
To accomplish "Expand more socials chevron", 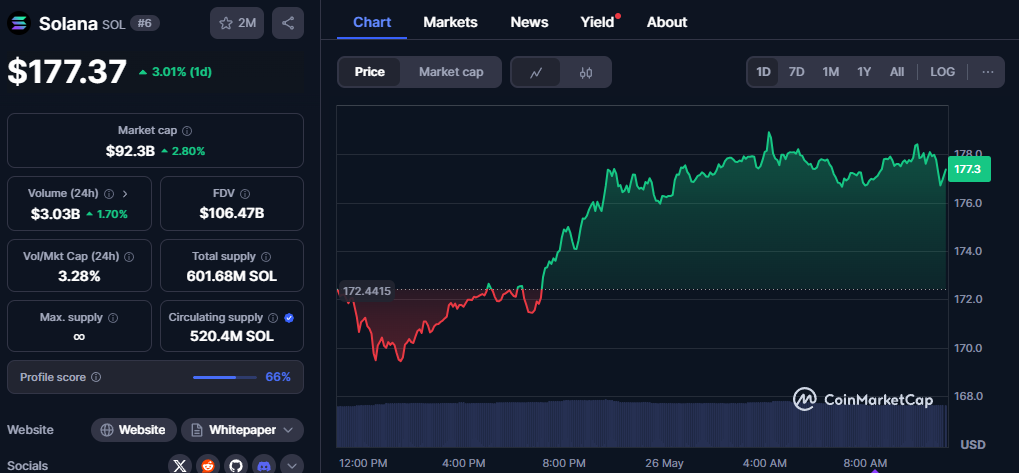I will [292, 465].
